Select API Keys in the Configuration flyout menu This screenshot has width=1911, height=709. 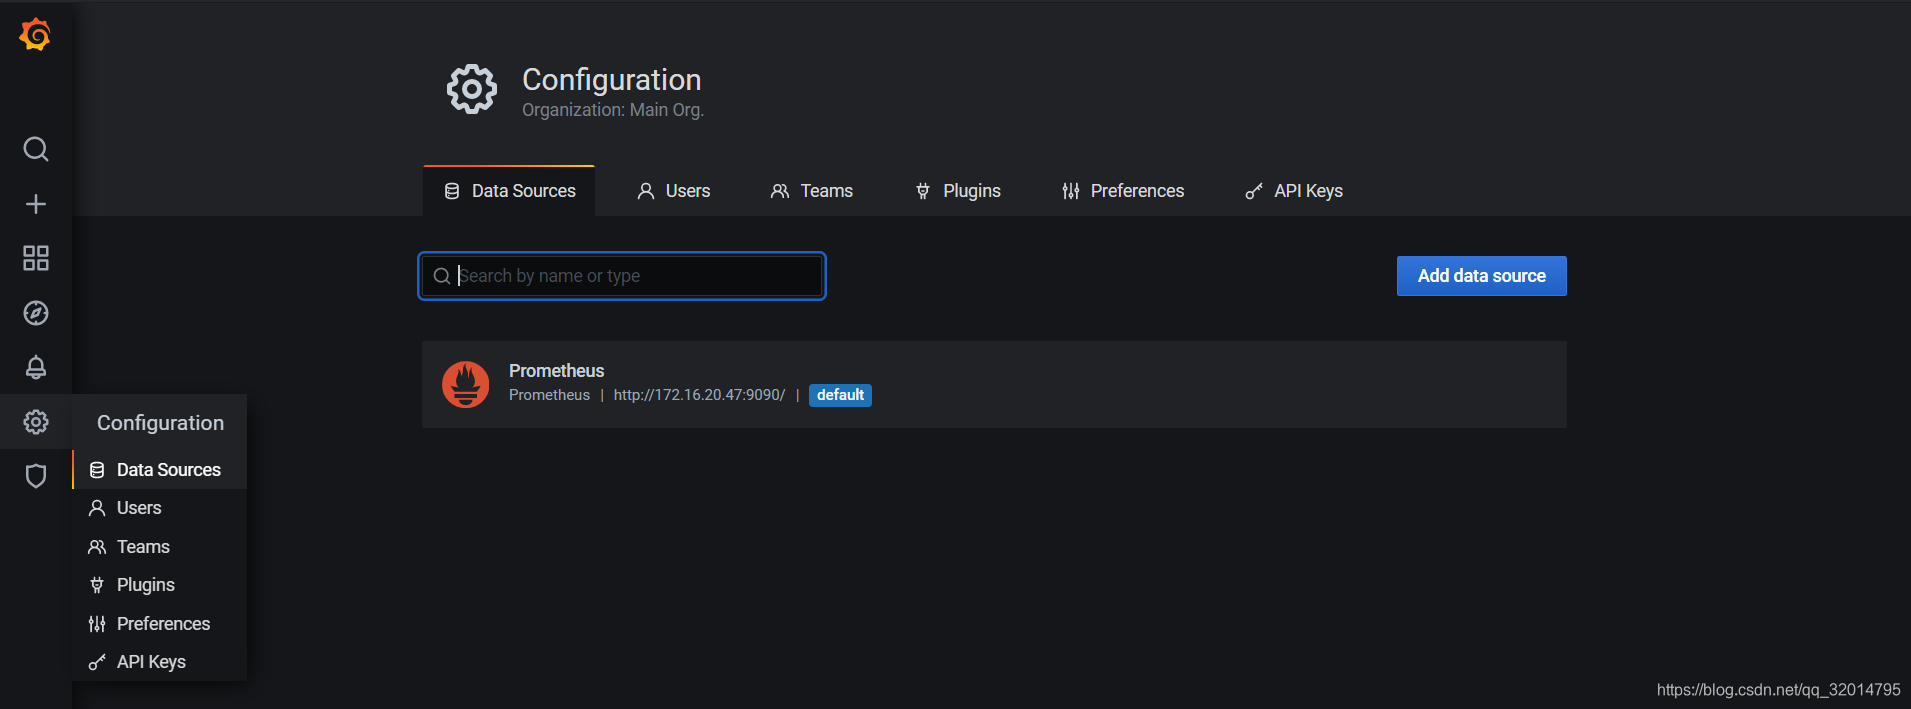tap(160, 662)
